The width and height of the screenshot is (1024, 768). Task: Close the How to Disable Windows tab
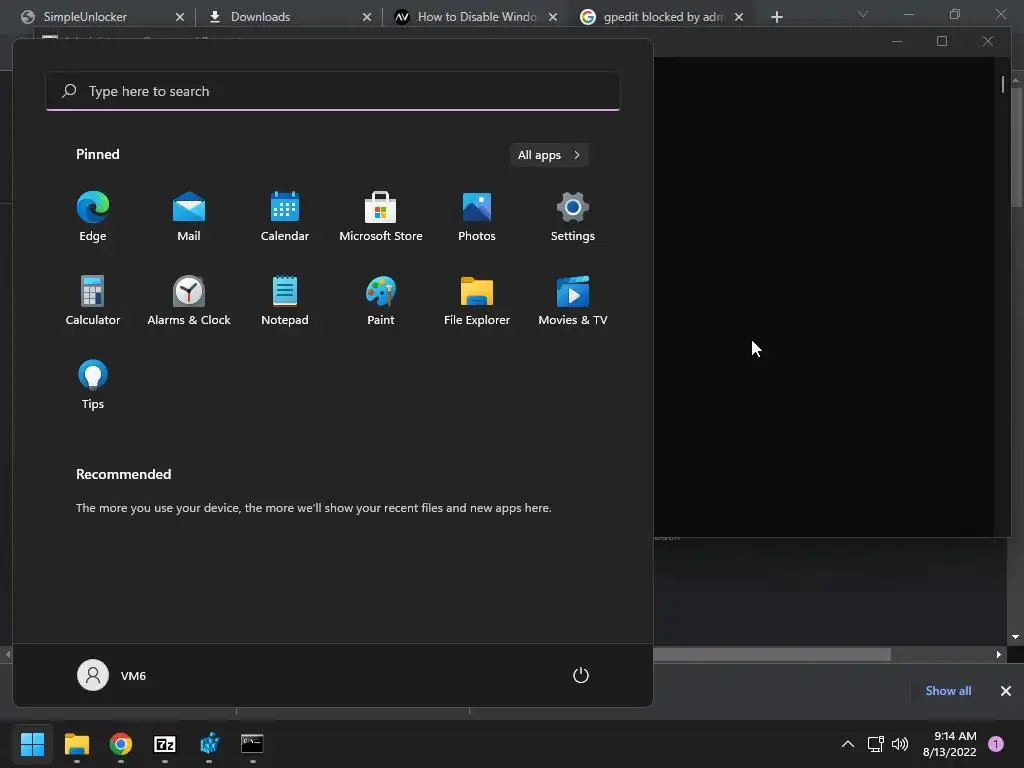552,17
